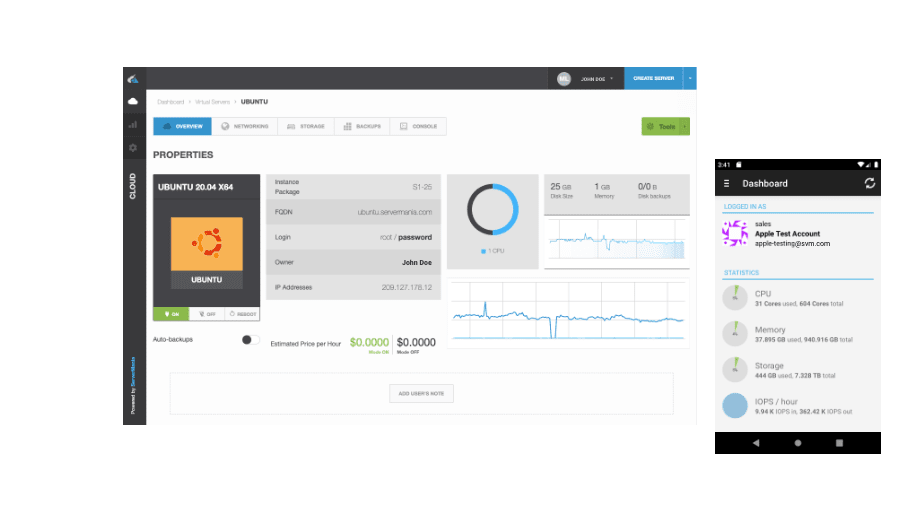Click the cloud icon in the left sidebar
Viewport: 904px width, 521px height.
pyautogui.click(x=133, y=102)
